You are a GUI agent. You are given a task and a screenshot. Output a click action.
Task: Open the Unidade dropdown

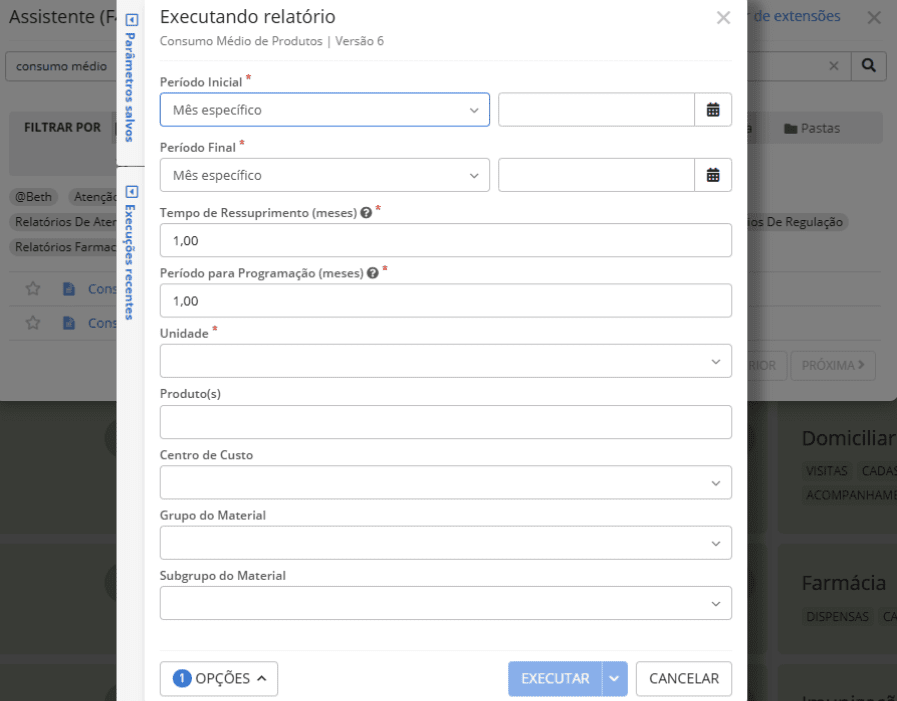[x=445, y=361]
